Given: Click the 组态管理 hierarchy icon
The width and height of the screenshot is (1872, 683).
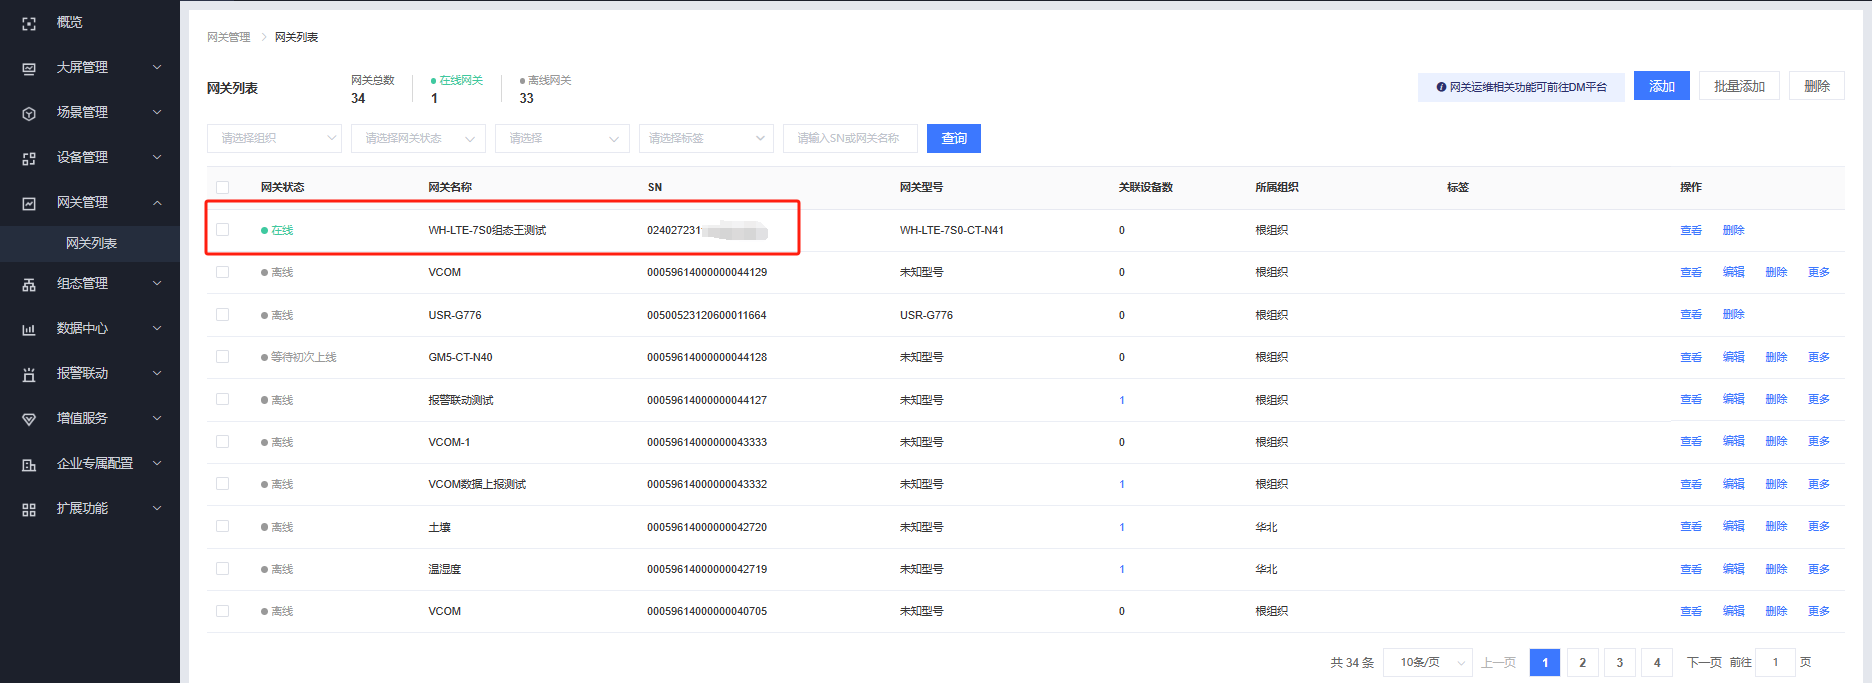Looking at the screenshot, I should pos(29,284).
